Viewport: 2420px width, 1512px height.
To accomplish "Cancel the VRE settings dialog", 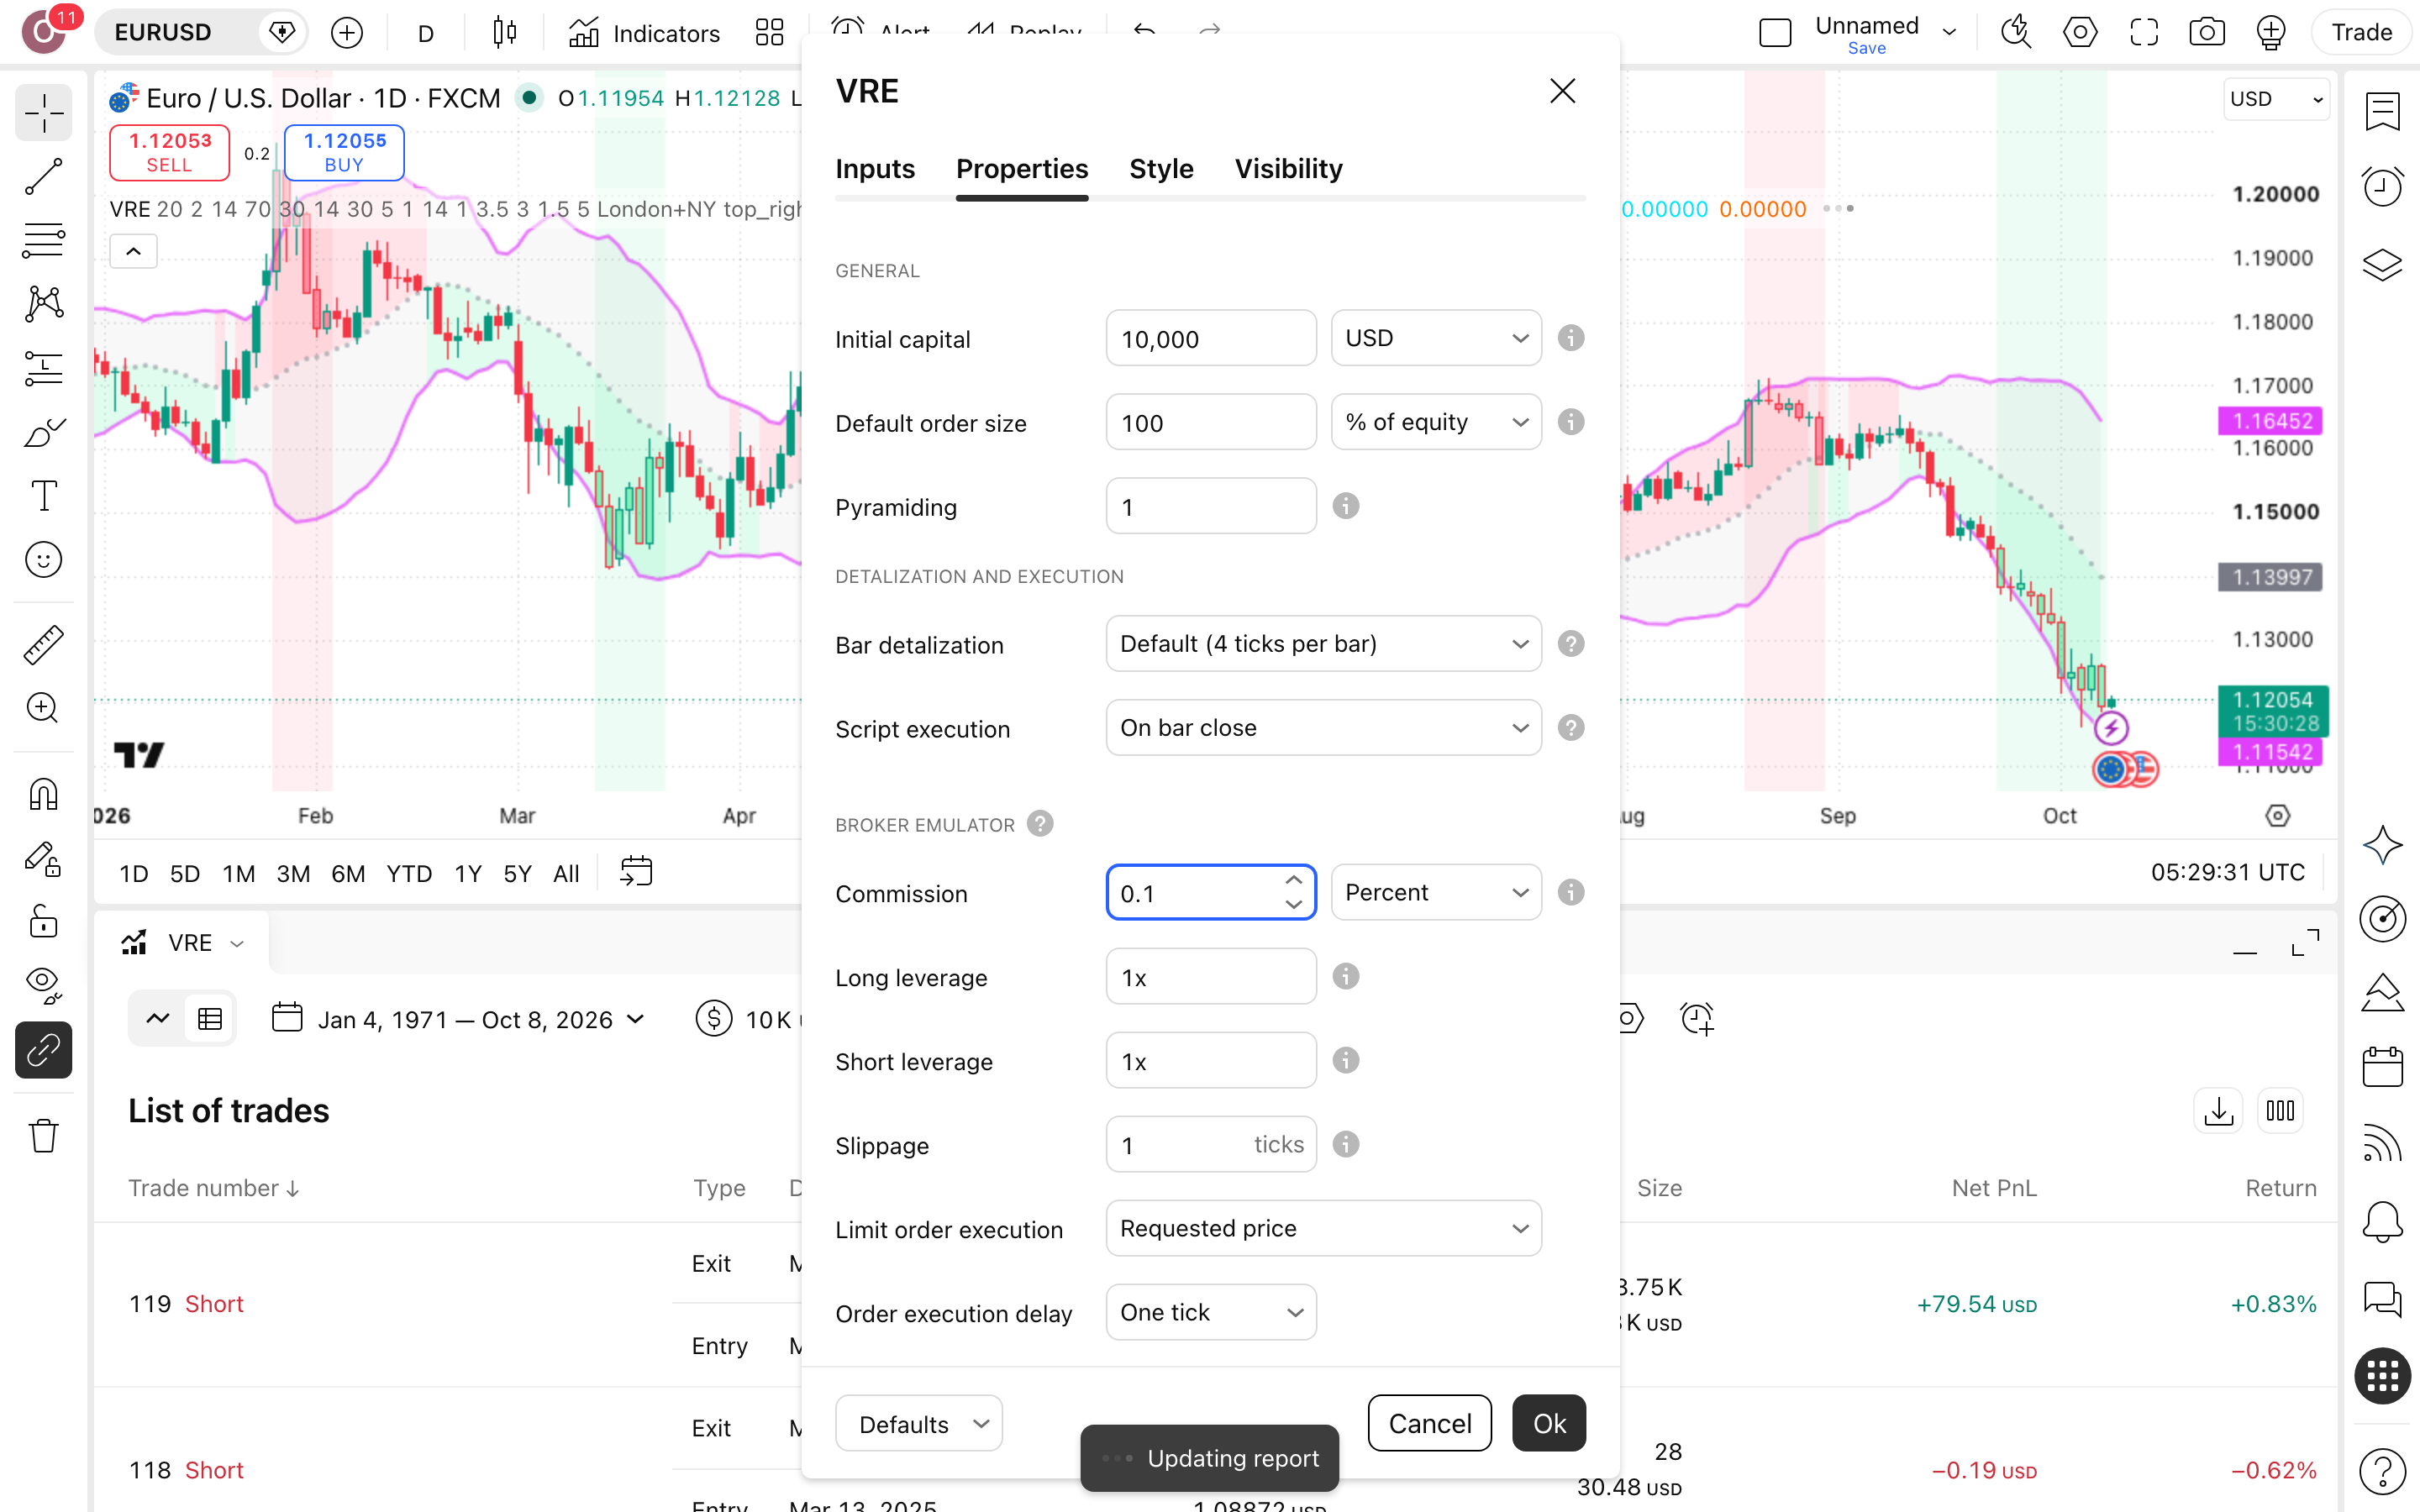I will (x=1430, y=1423).
